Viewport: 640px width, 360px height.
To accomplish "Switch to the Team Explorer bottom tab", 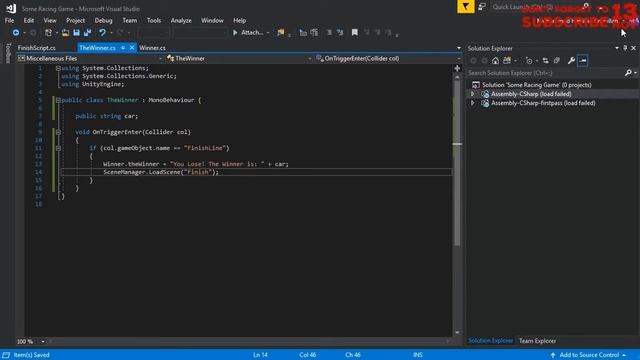I will (537, 341).
